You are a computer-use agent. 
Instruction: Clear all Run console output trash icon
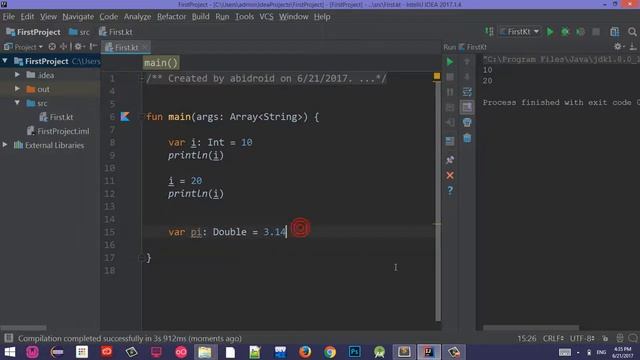point(467,138)
